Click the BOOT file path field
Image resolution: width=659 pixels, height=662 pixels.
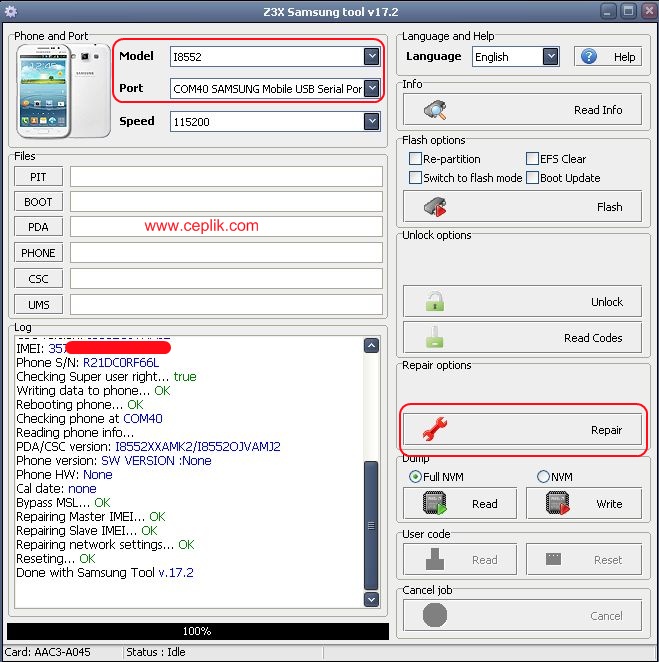click(226, 202)
